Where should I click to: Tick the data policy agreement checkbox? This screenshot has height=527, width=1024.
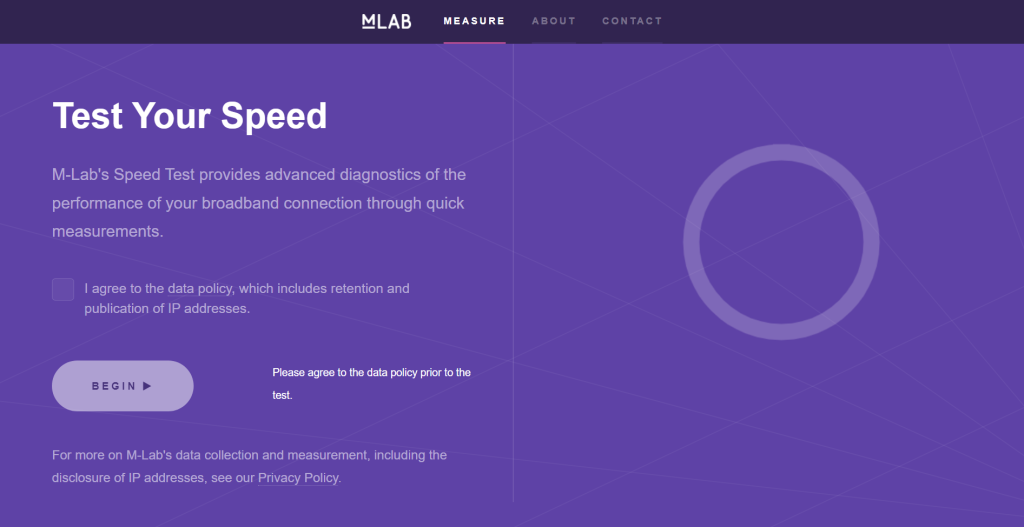pos(63,289)
